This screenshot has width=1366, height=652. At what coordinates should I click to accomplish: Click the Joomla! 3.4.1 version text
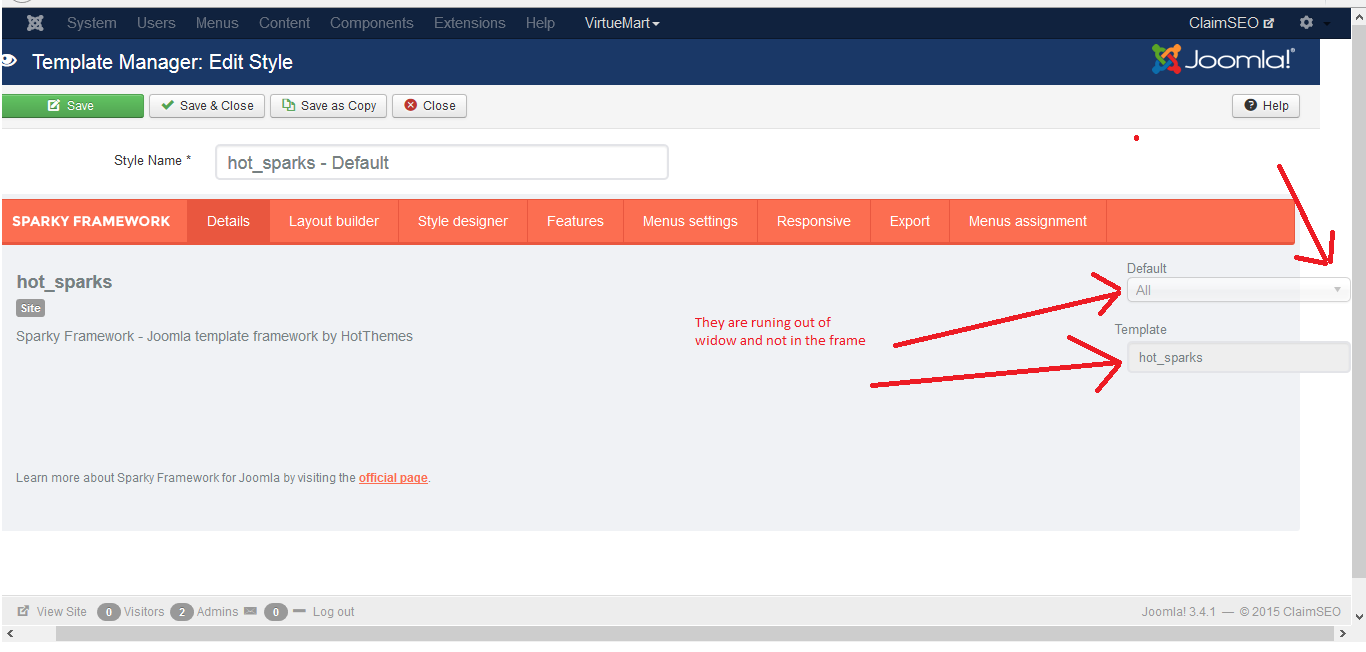(x=1179, y=611)
